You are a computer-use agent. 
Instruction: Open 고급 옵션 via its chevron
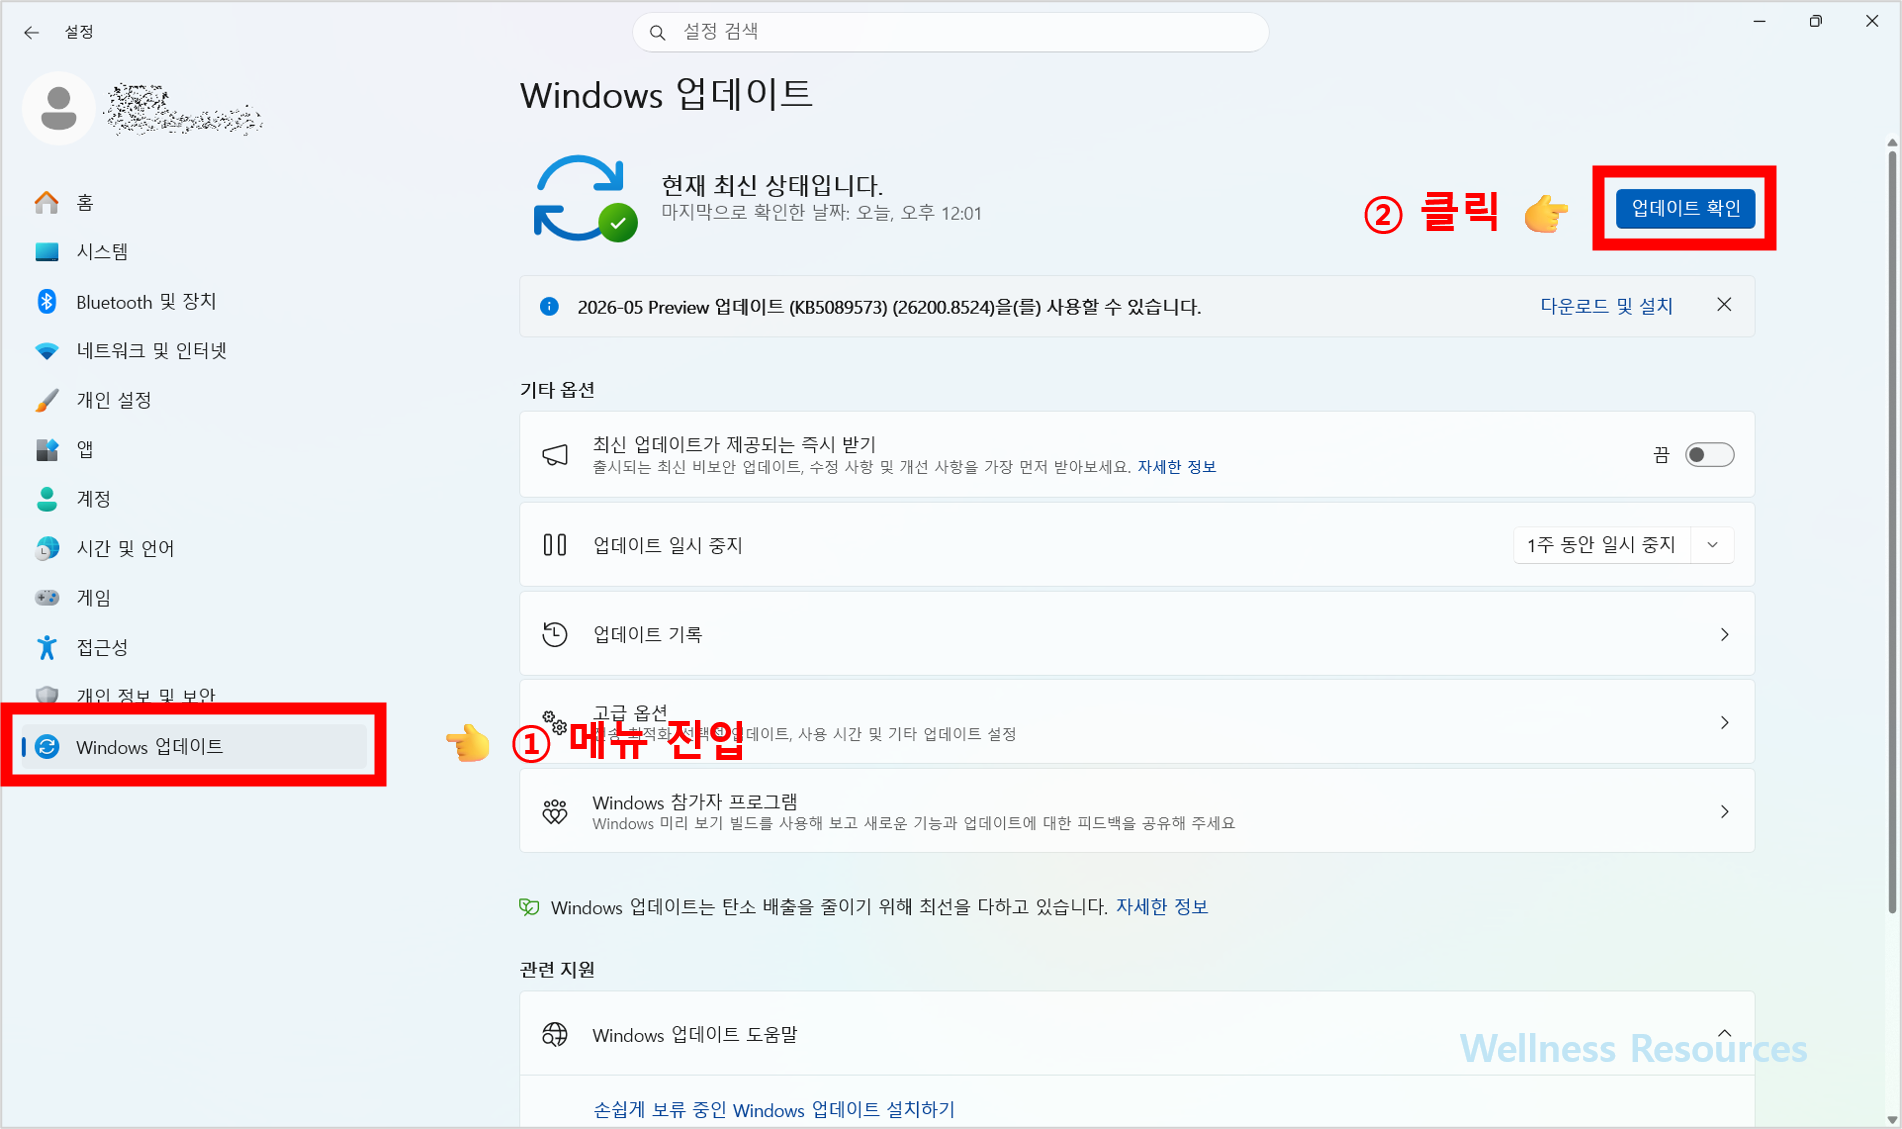[1725, 722]
